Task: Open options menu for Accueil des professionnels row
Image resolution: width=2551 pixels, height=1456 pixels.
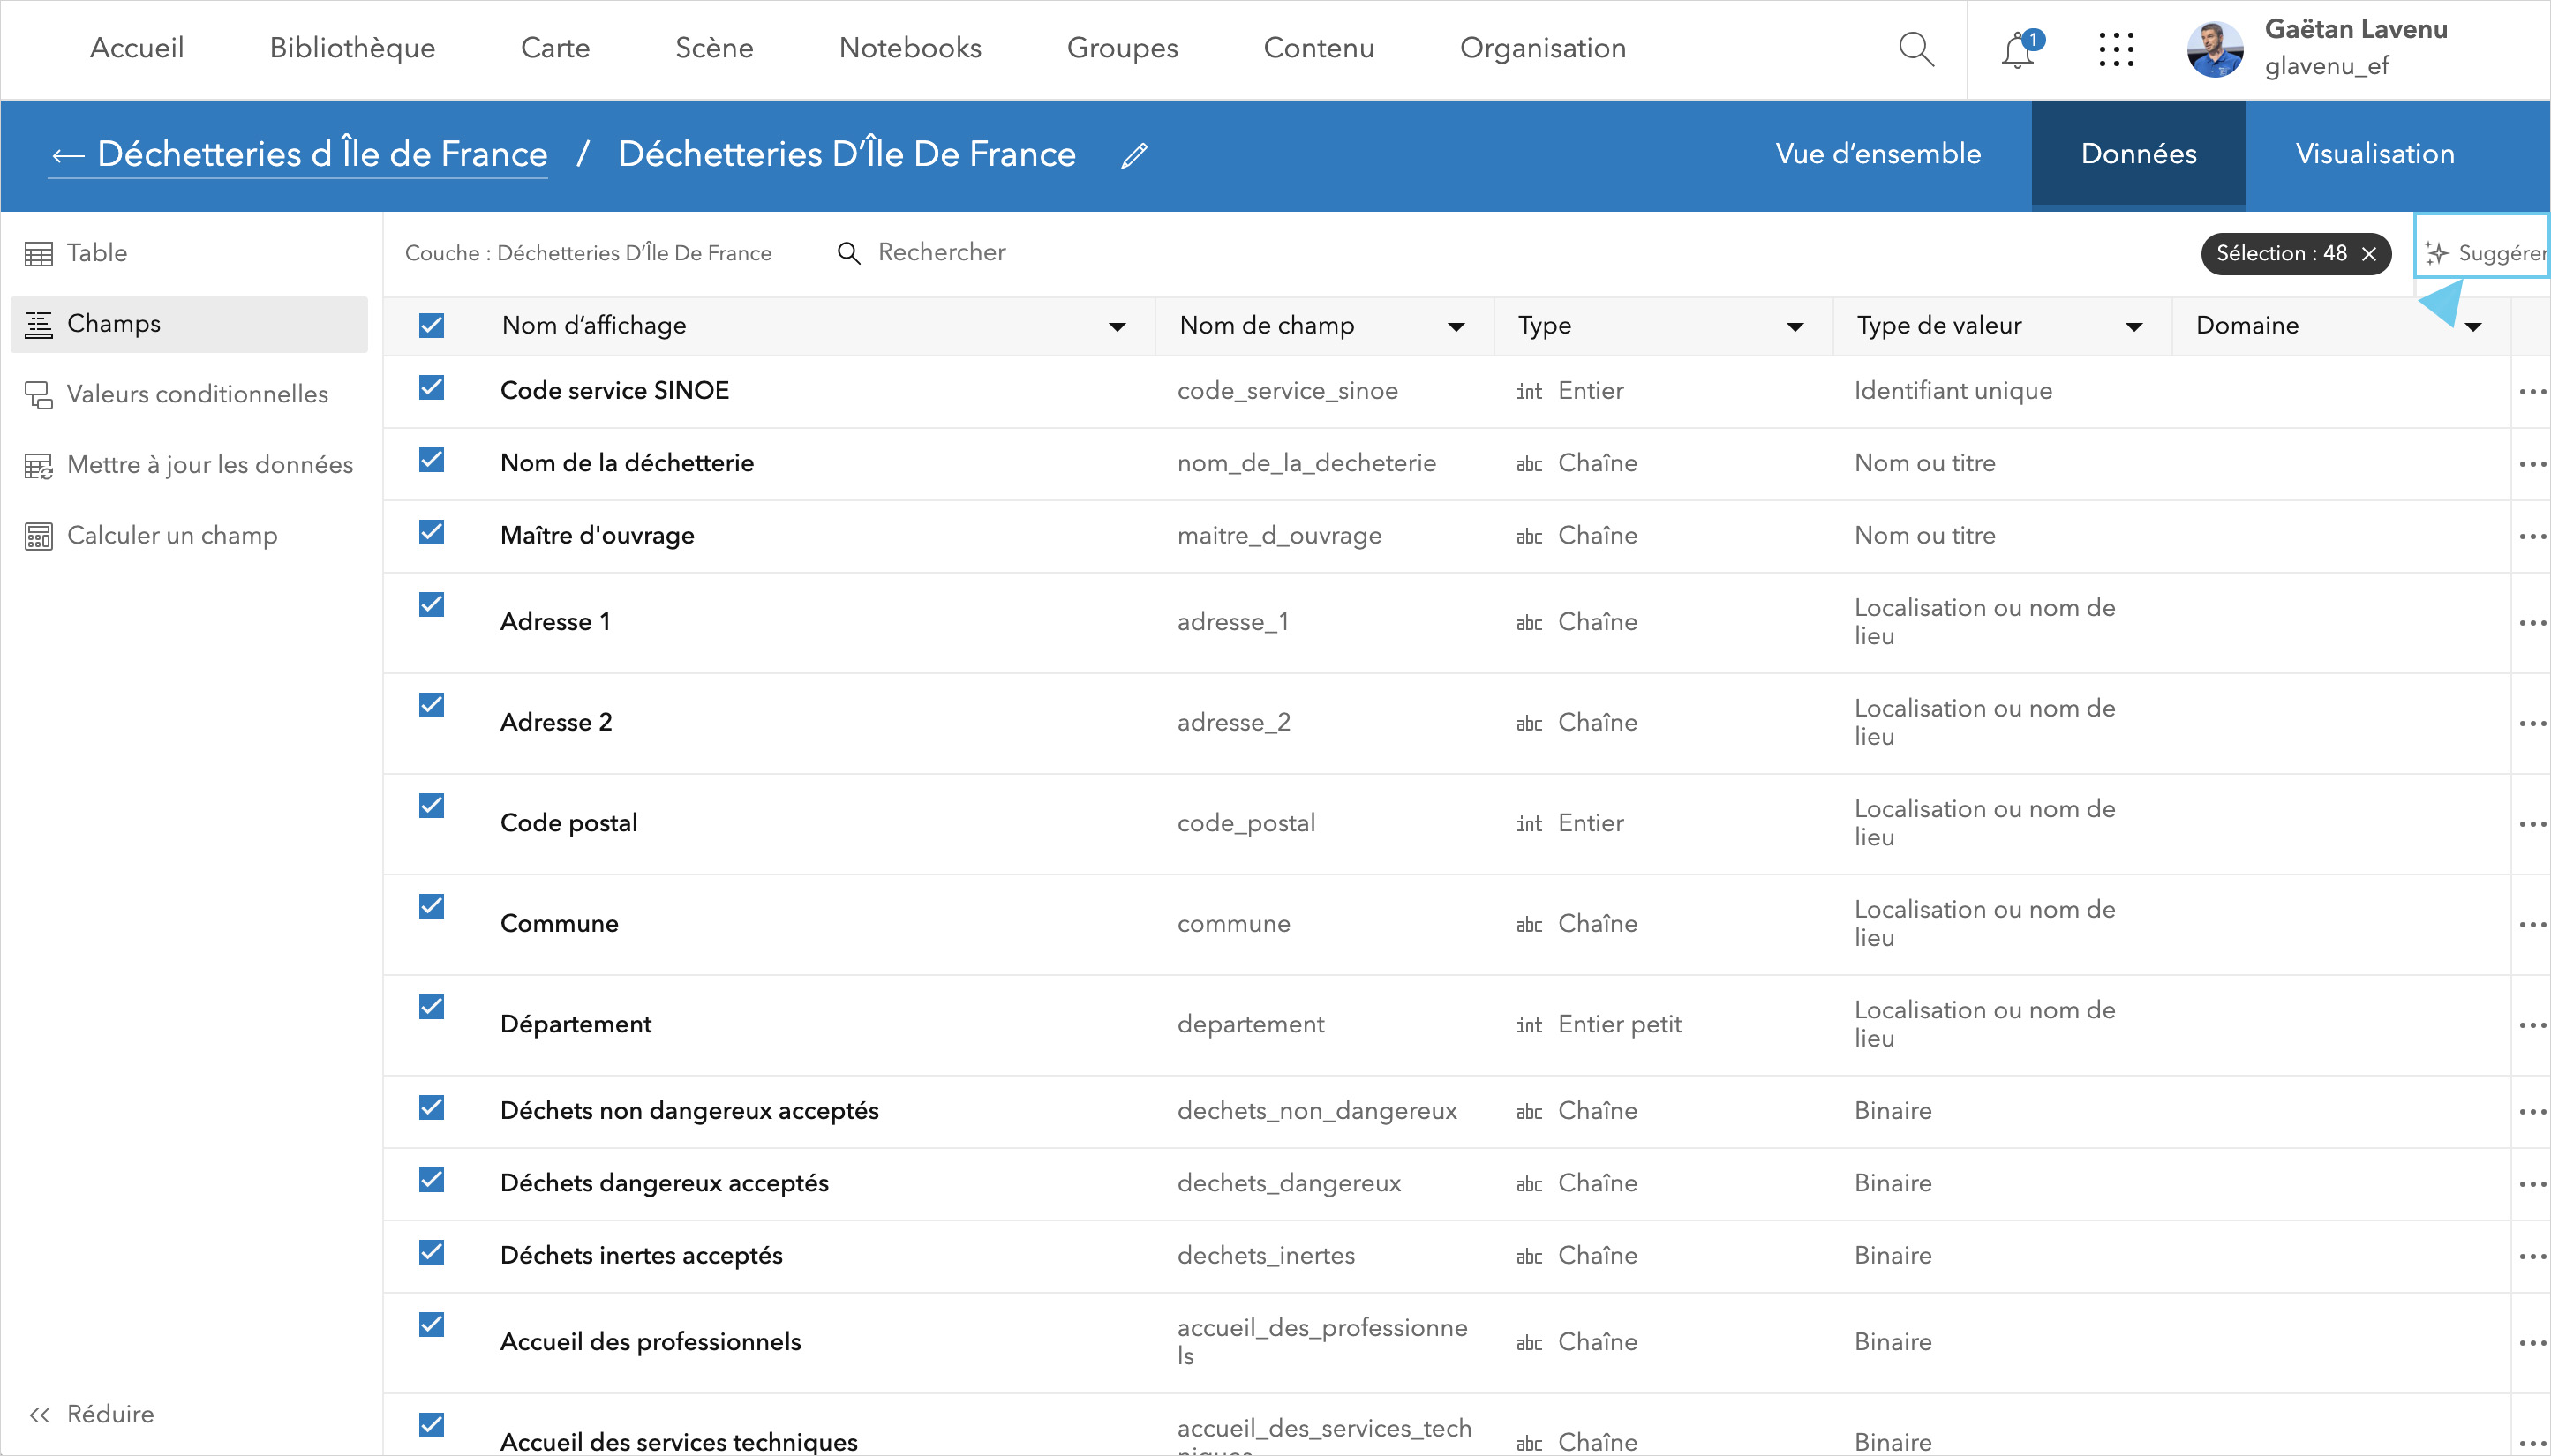Action: click(x=2532, y=1342)
